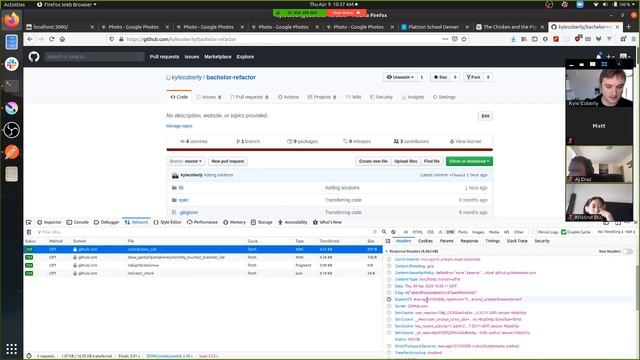
Task: Toggle the Disable Cache checkbox
Action: (x=564, y=232)
